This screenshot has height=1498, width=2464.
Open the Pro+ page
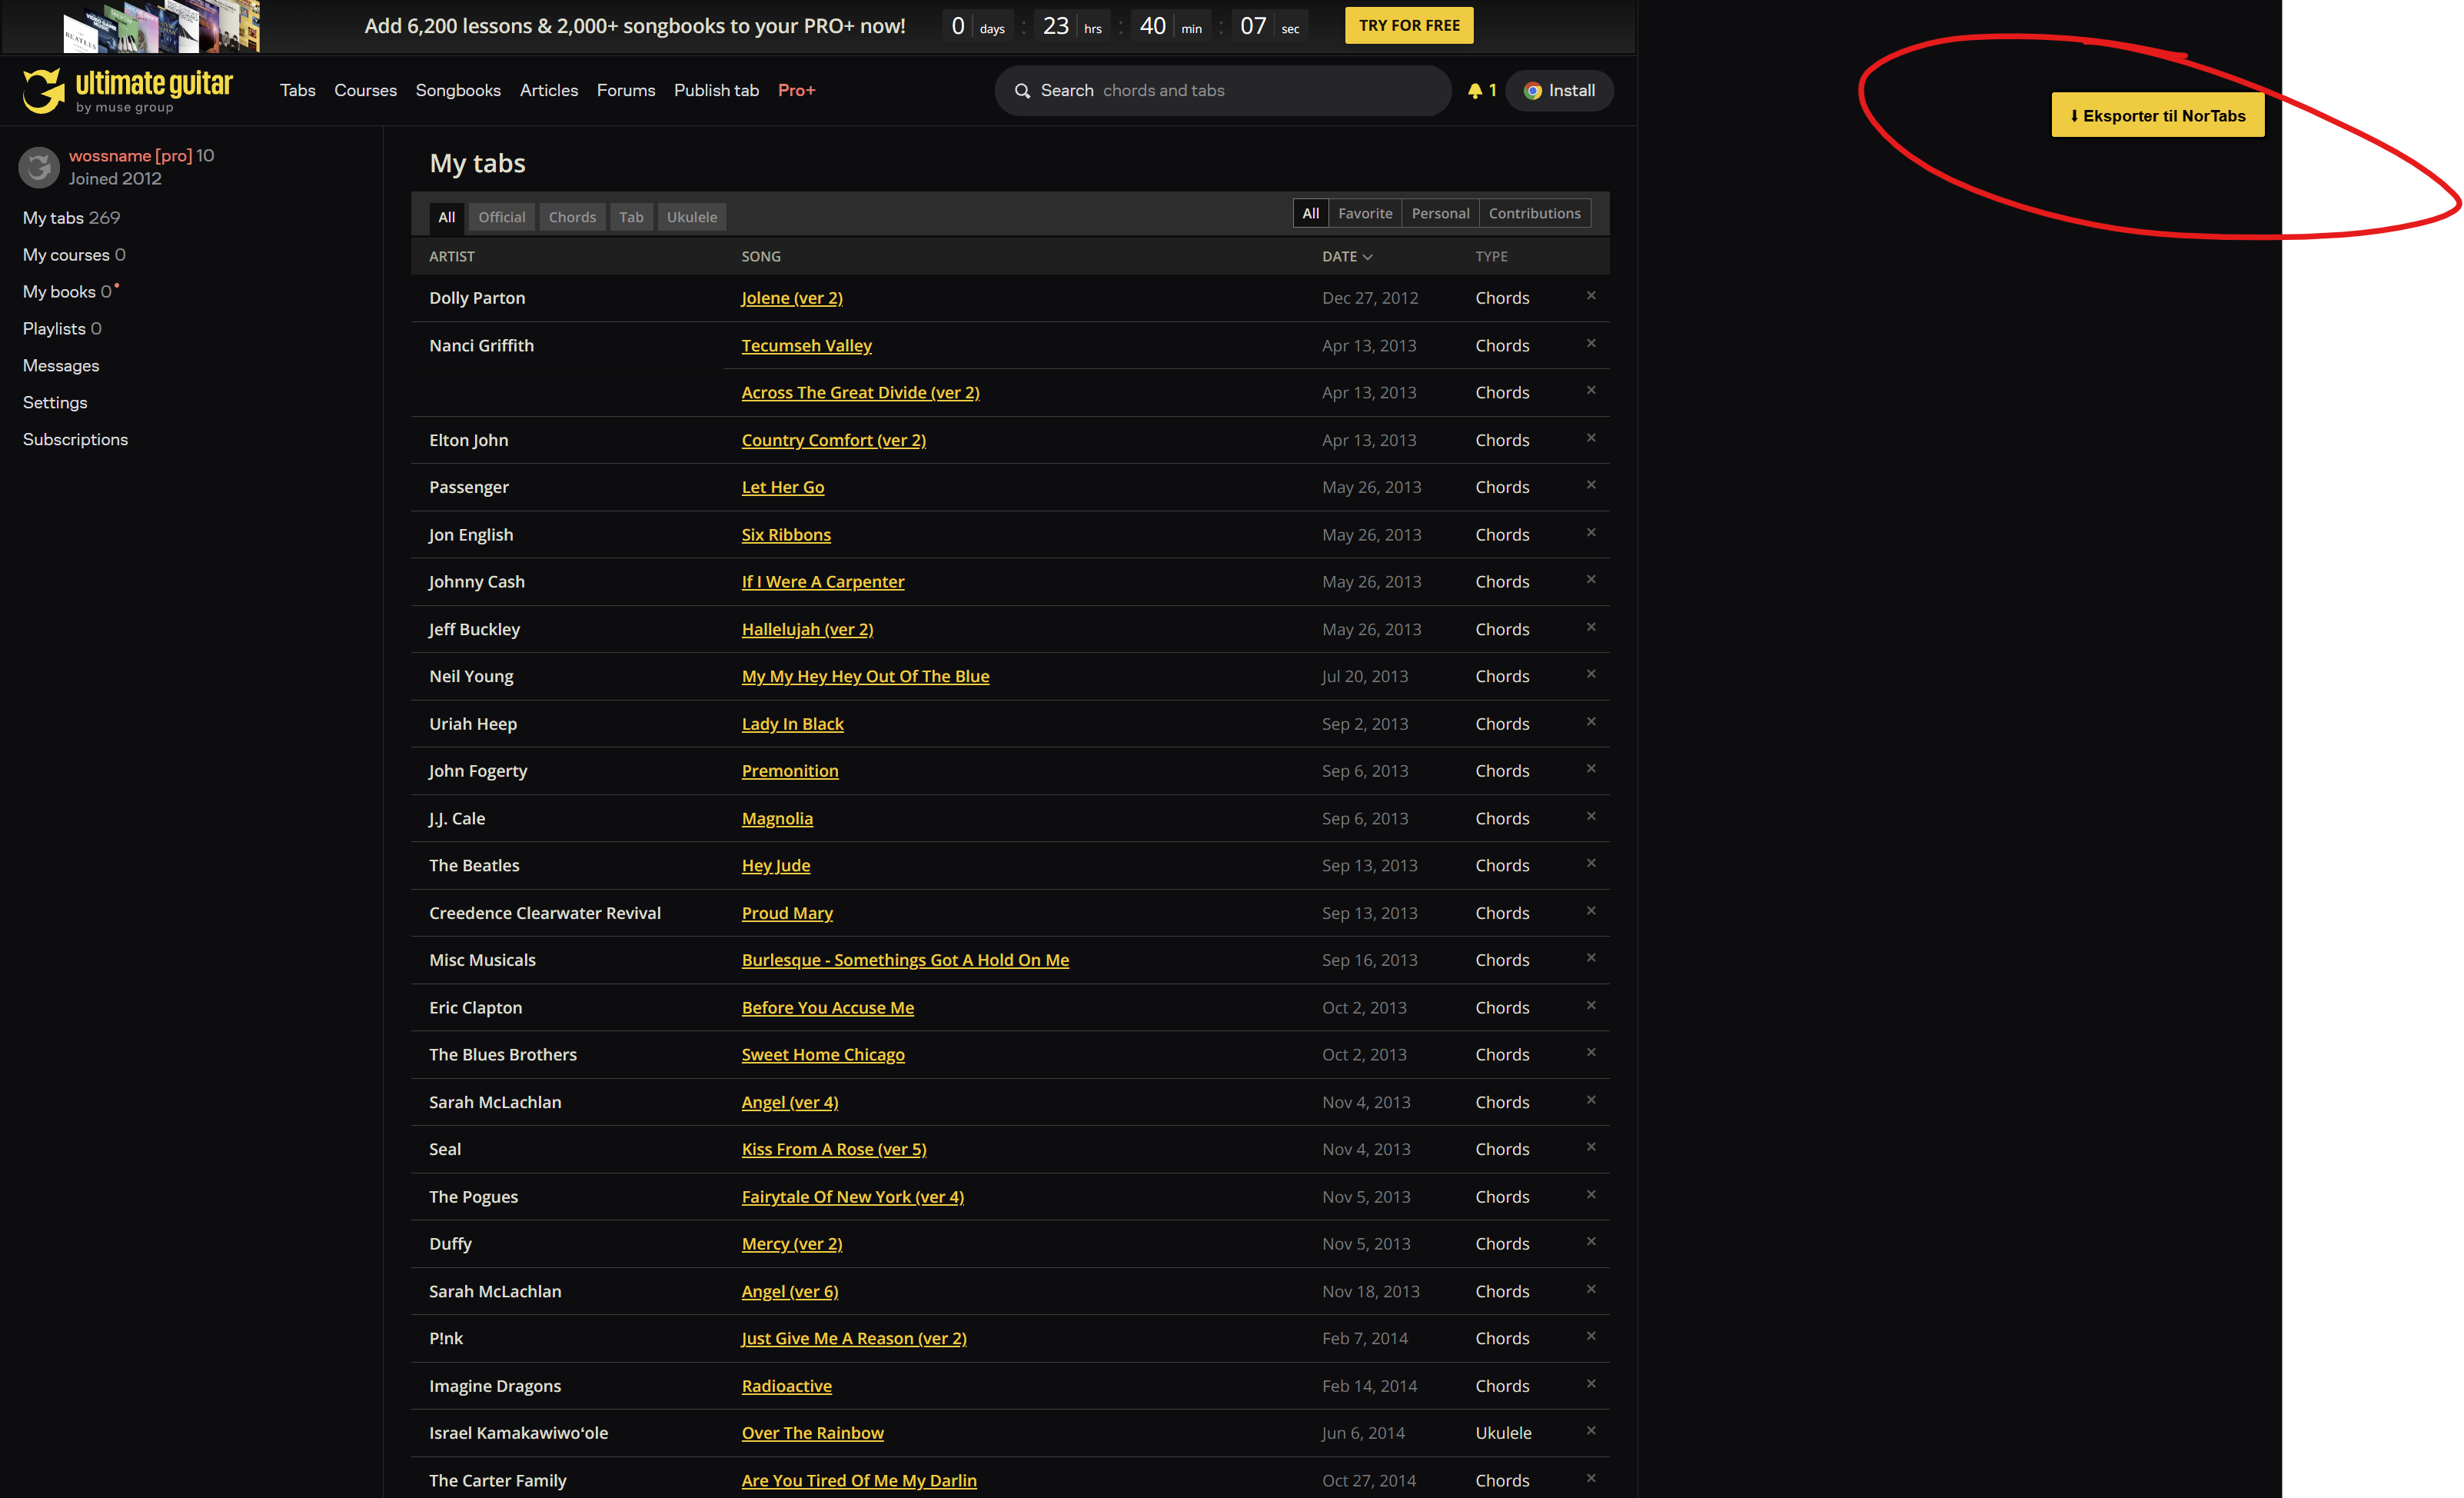[797, 91]
